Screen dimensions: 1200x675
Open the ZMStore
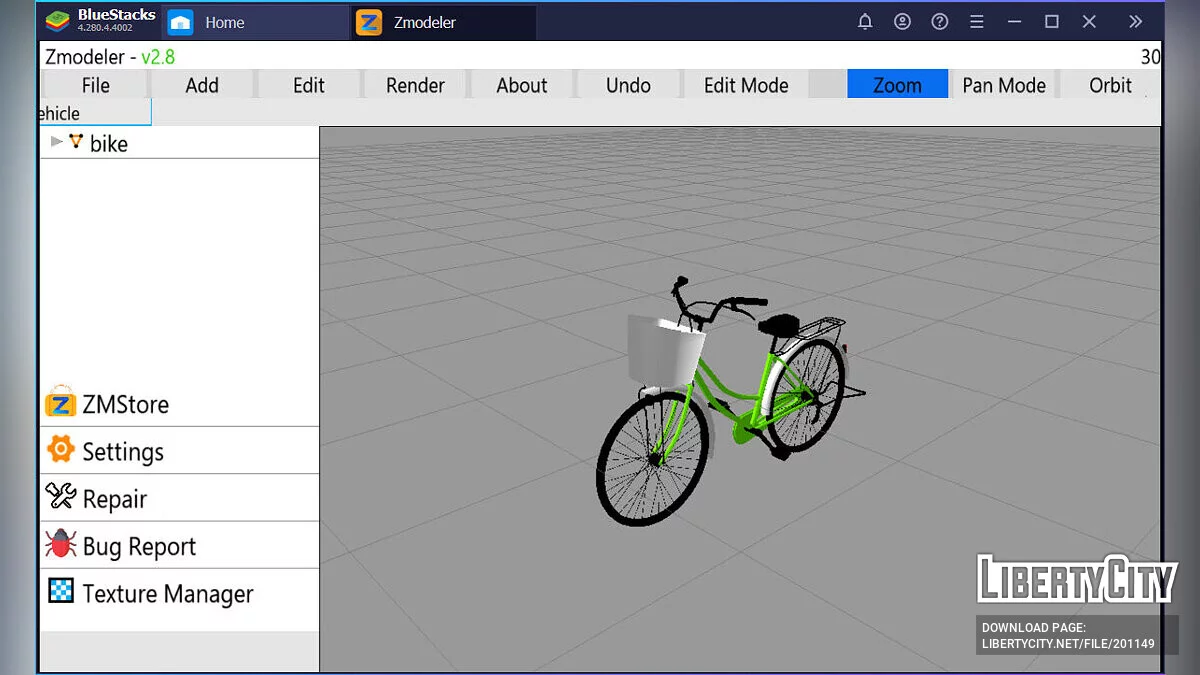coord(107,404)
